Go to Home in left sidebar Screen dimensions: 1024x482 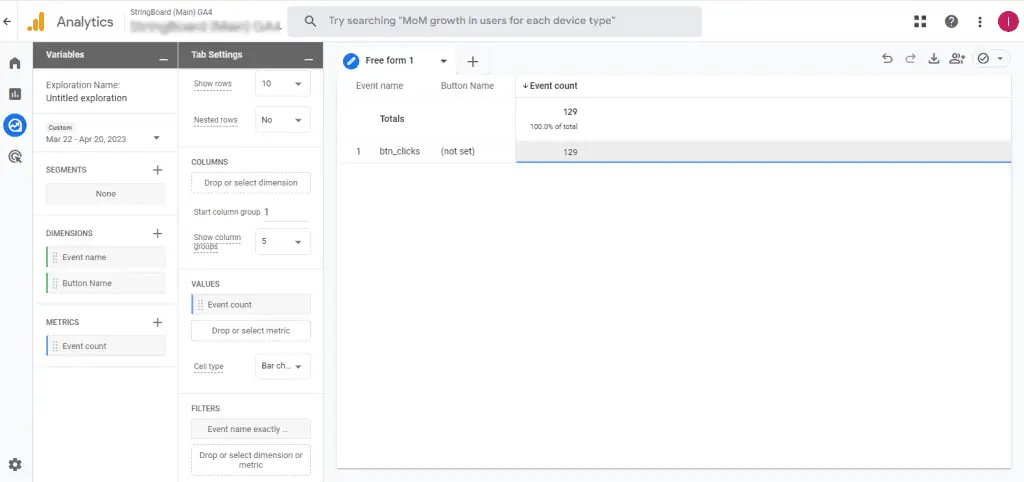[15, 63]
